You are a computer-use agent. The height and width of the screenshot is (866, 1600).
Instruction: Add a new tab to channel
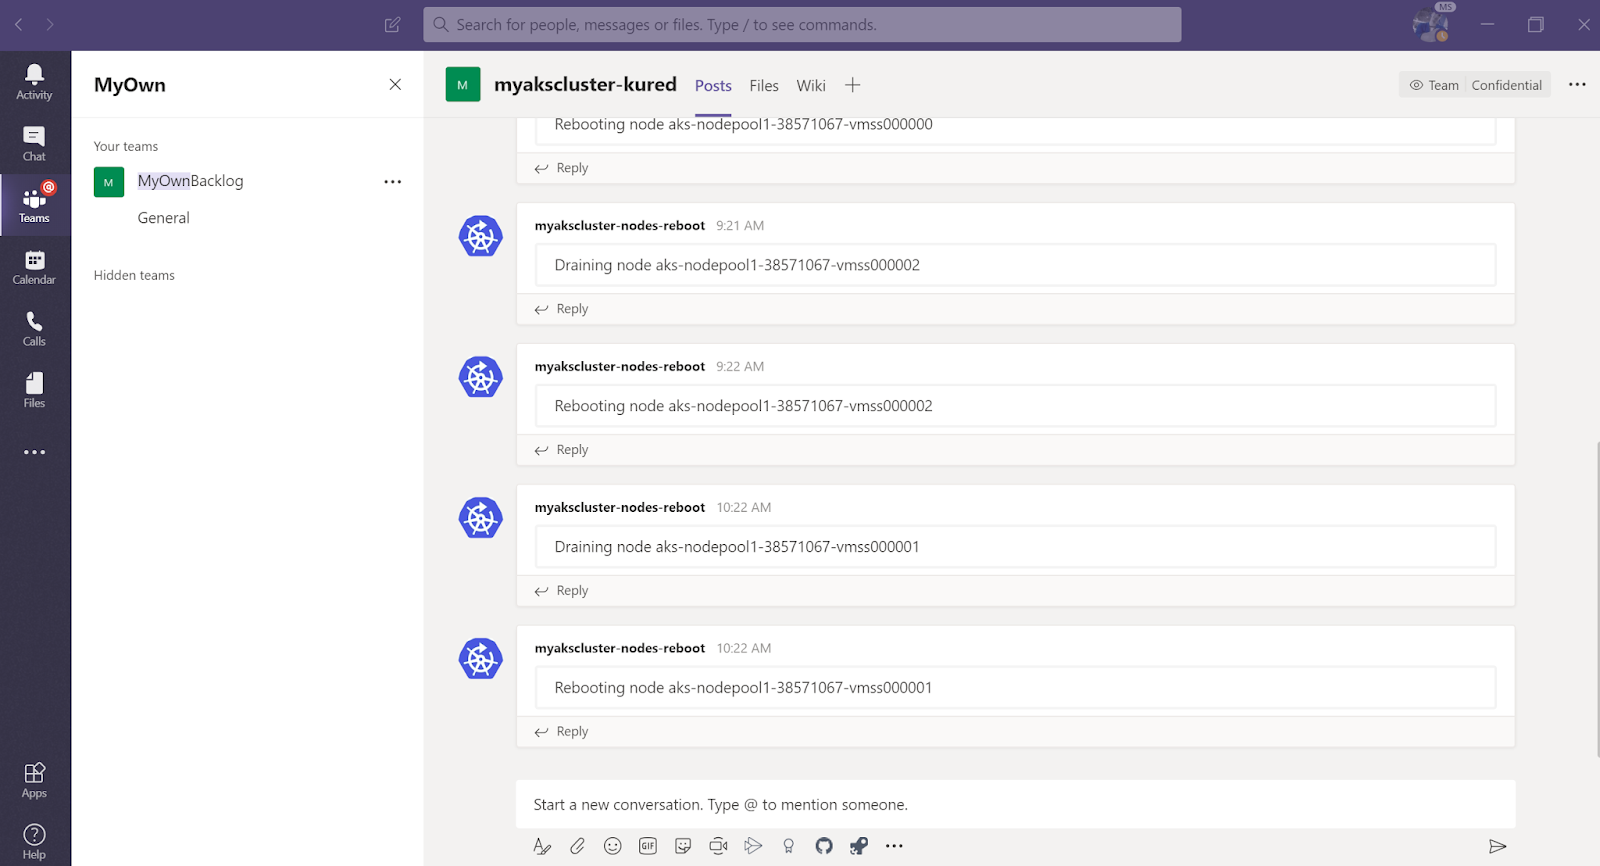pyautogui.click(x=852, y=85)
